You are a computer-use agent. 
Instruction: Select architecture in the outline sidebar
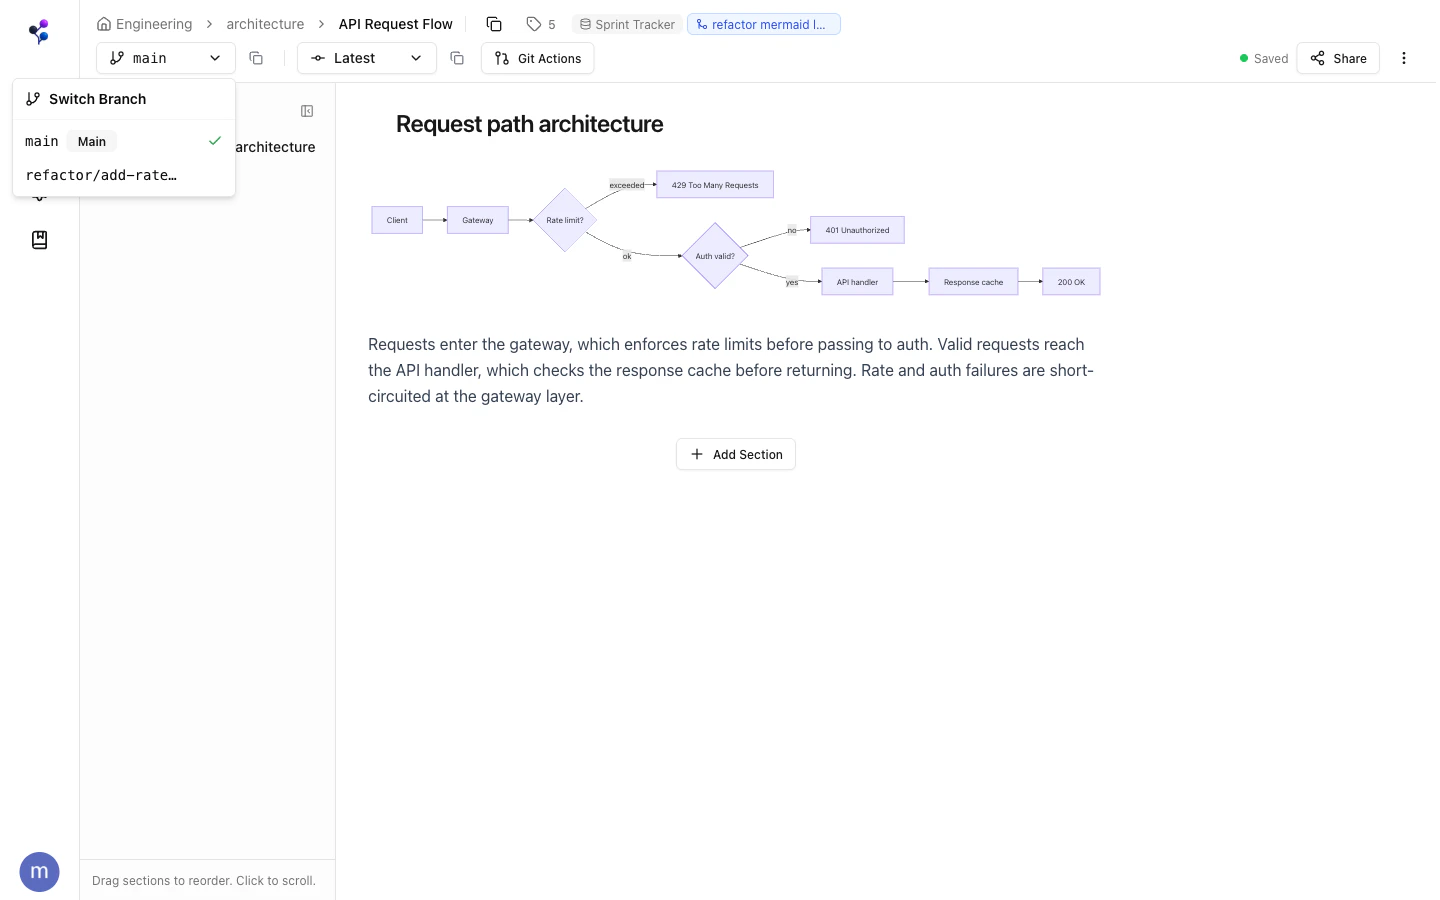(273, 147)
